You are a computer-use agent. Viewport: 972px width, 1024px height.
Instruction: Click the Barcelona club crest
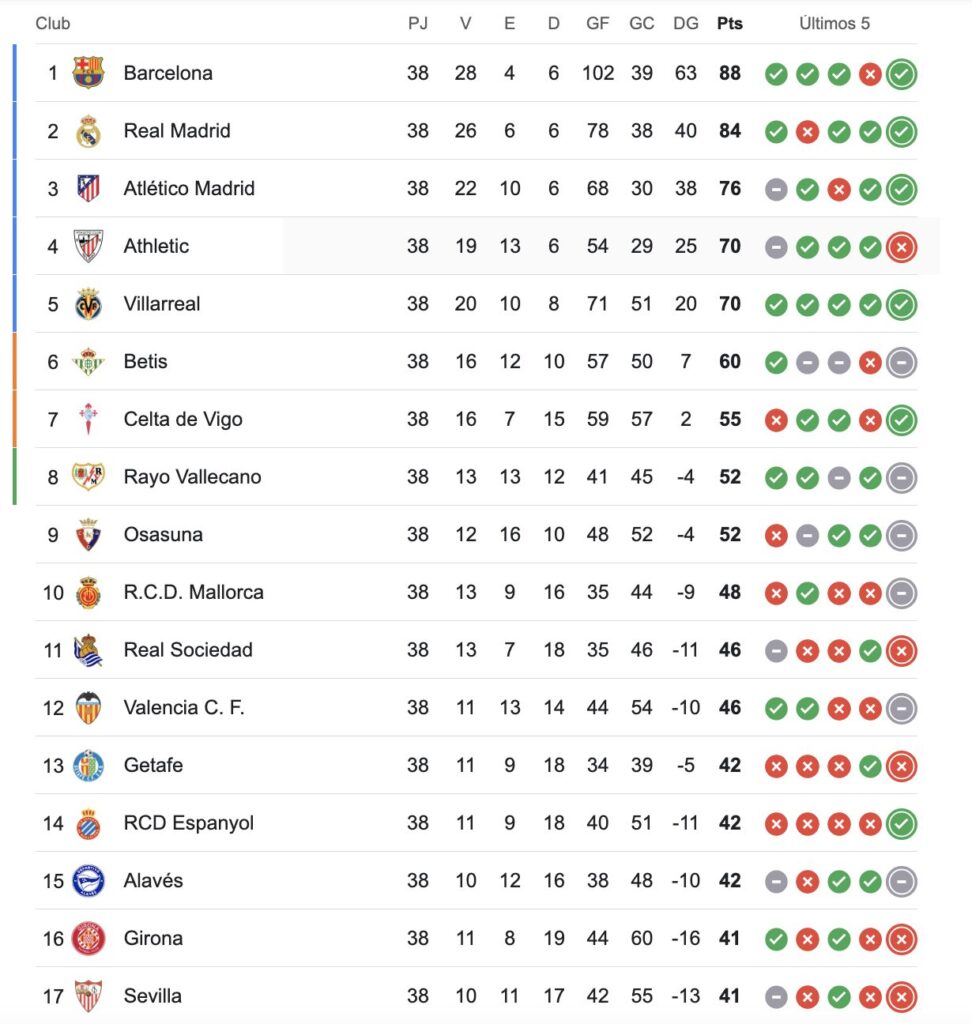pyautogui.click(x=88, y=72)
